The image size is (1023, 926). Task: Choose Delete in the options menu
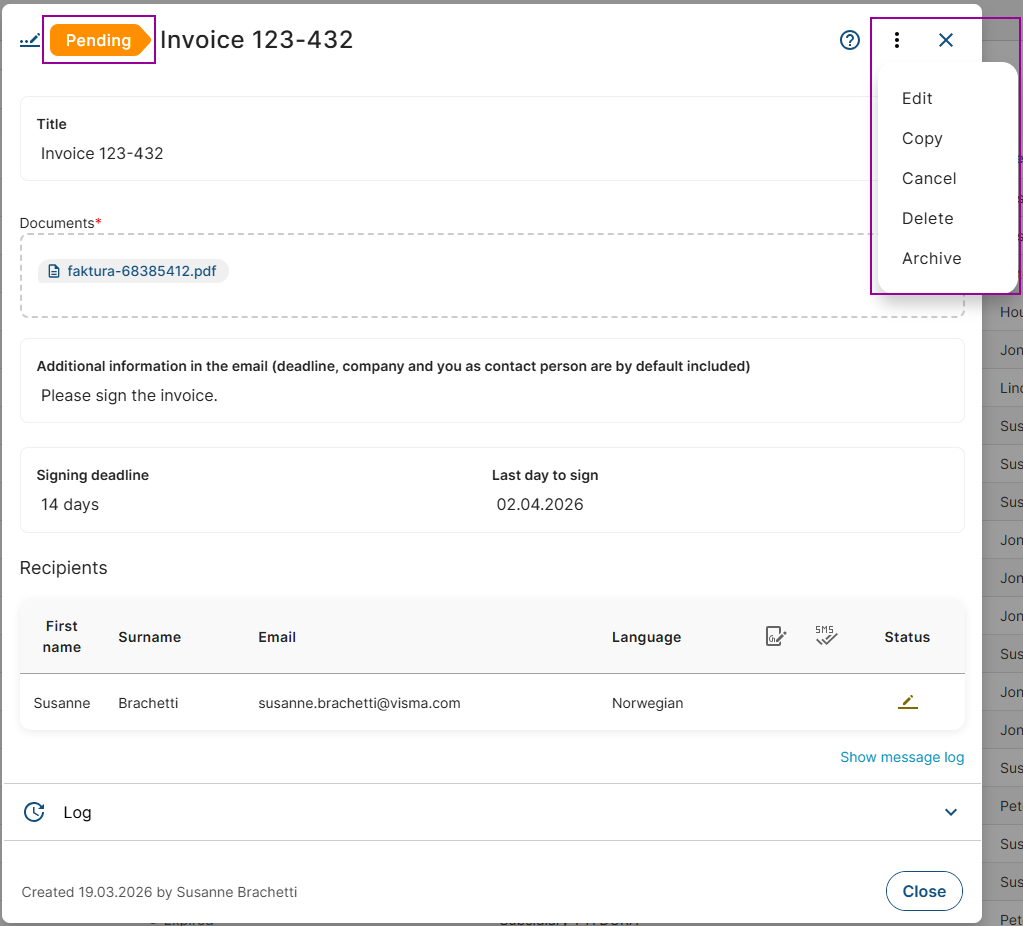click(x=927, y=218)
